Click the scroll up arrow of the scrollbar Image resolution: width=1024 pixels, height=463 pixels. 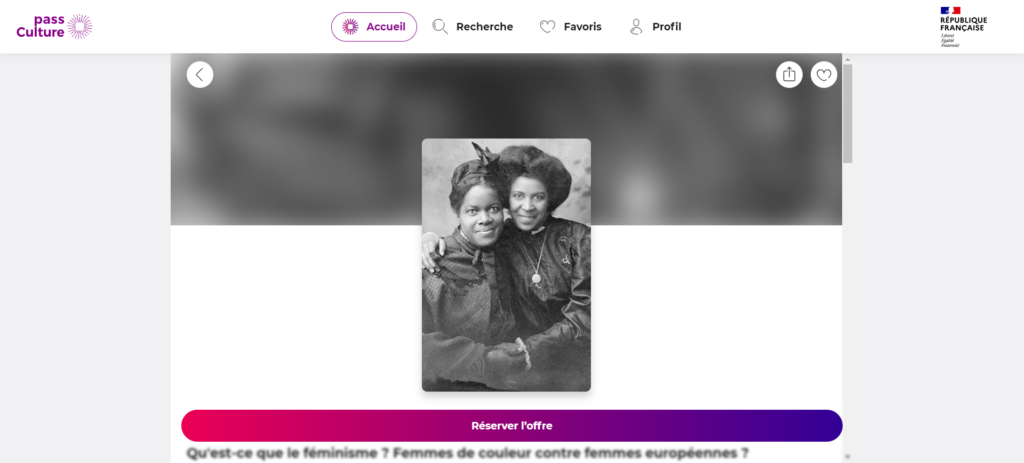click(848, 59)
